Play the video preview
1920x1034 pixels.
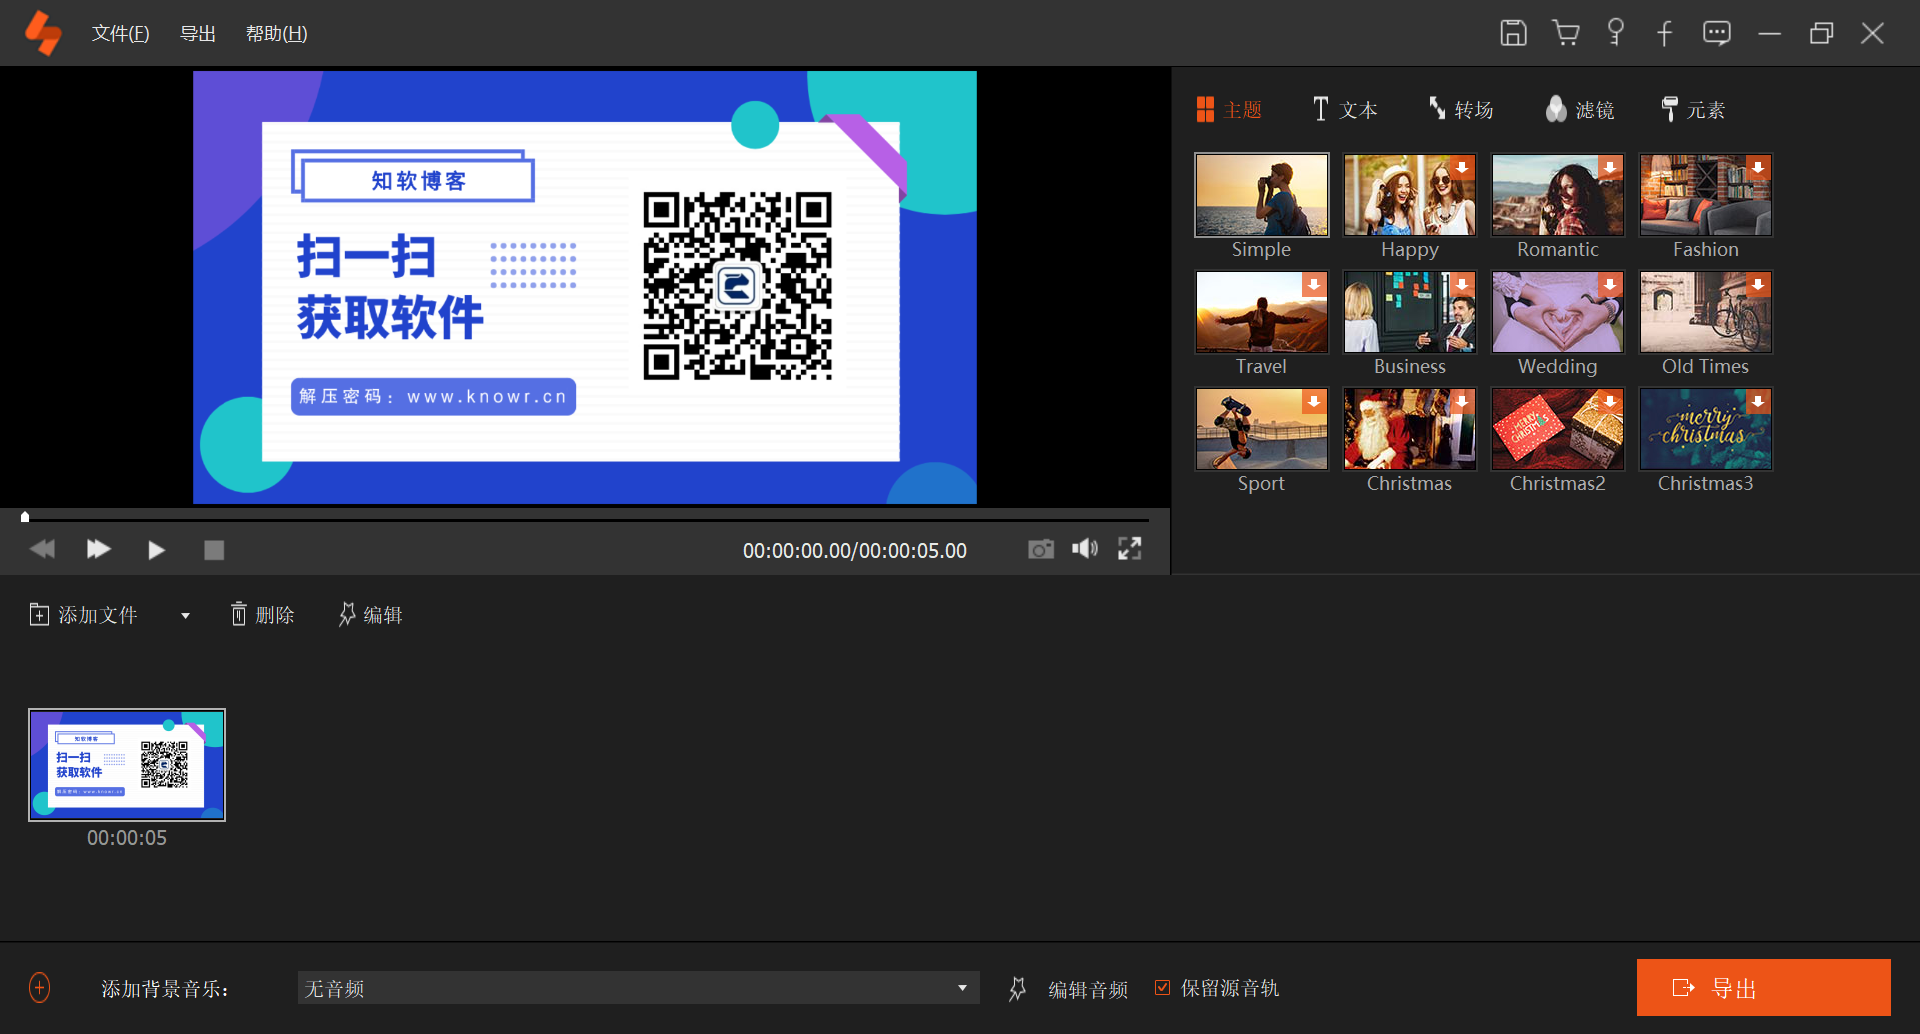[156, 550]
